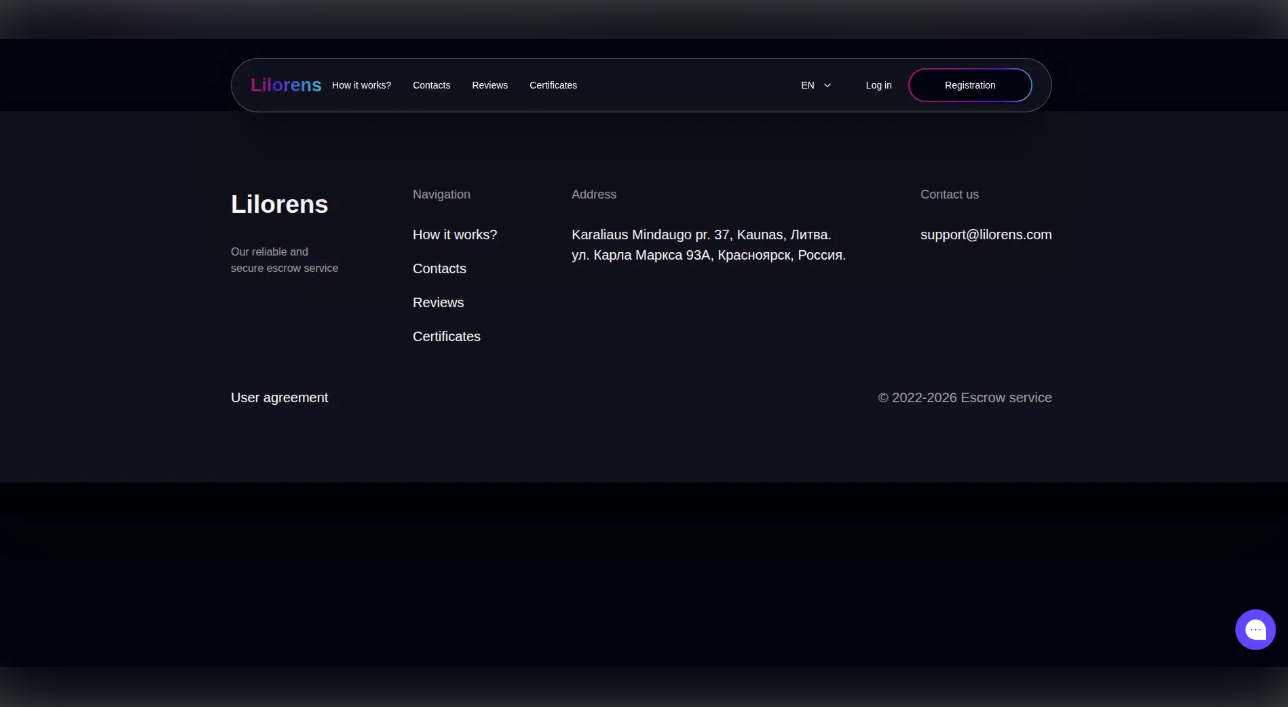The height and width of the screenshot is (707, 1288).
Task: Open Certificates in footer navigation
Action: pyautogui.click(x=446, y=337)
